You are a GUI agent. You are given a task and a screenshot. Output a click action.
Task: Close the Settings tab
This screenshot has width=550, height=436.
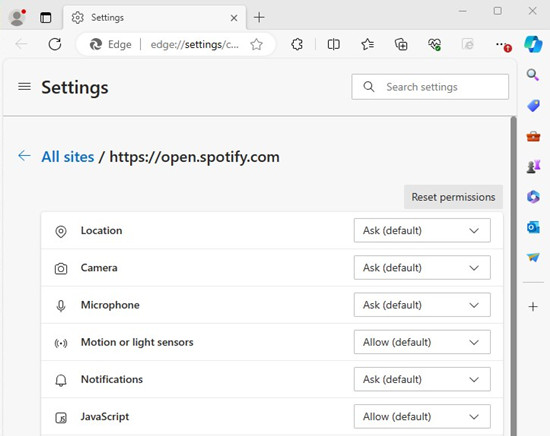pos(234,18)
